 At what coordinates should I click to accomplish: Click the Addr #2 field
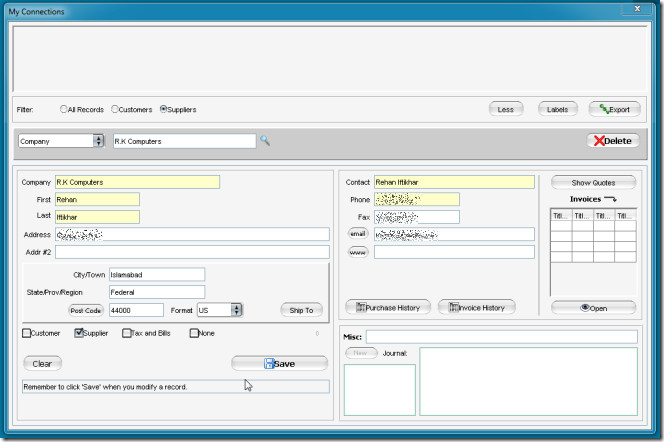[x=192, y=252]
